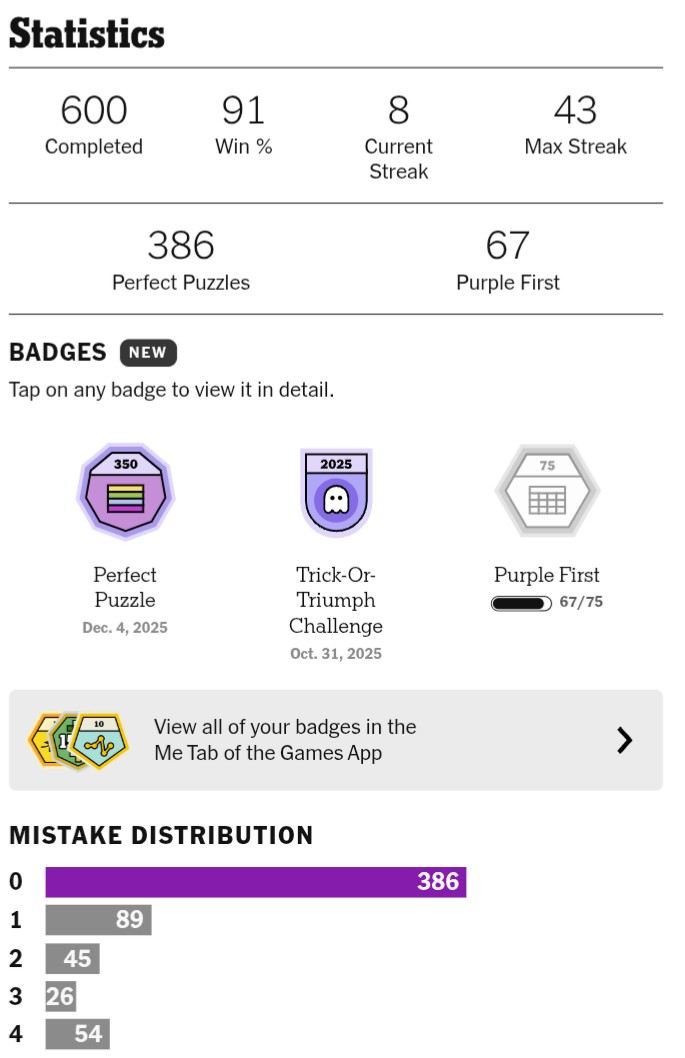Click the 45 two-mistakes bar
Viewport: 685px width, 1058px height.
click(72, 958)
